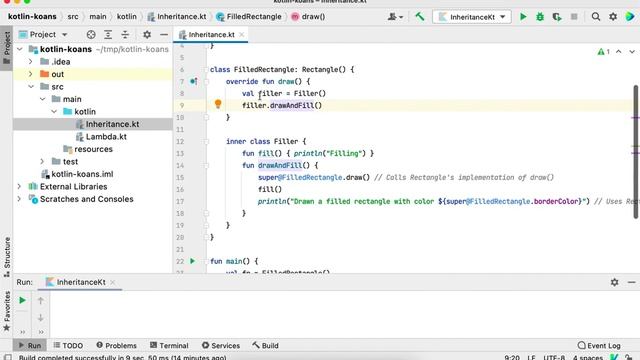Image resolution: width=640 pixels, height=360 pixels.
Task: Open the Services tool window
Action: [221, 345]
